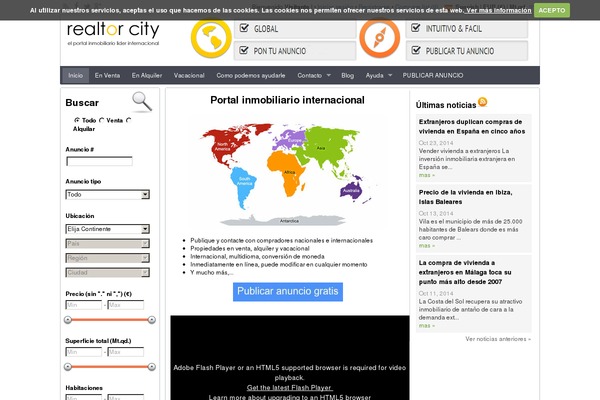Click the Anuncio # input field
600x400 pixels.
tap(99, 161)
